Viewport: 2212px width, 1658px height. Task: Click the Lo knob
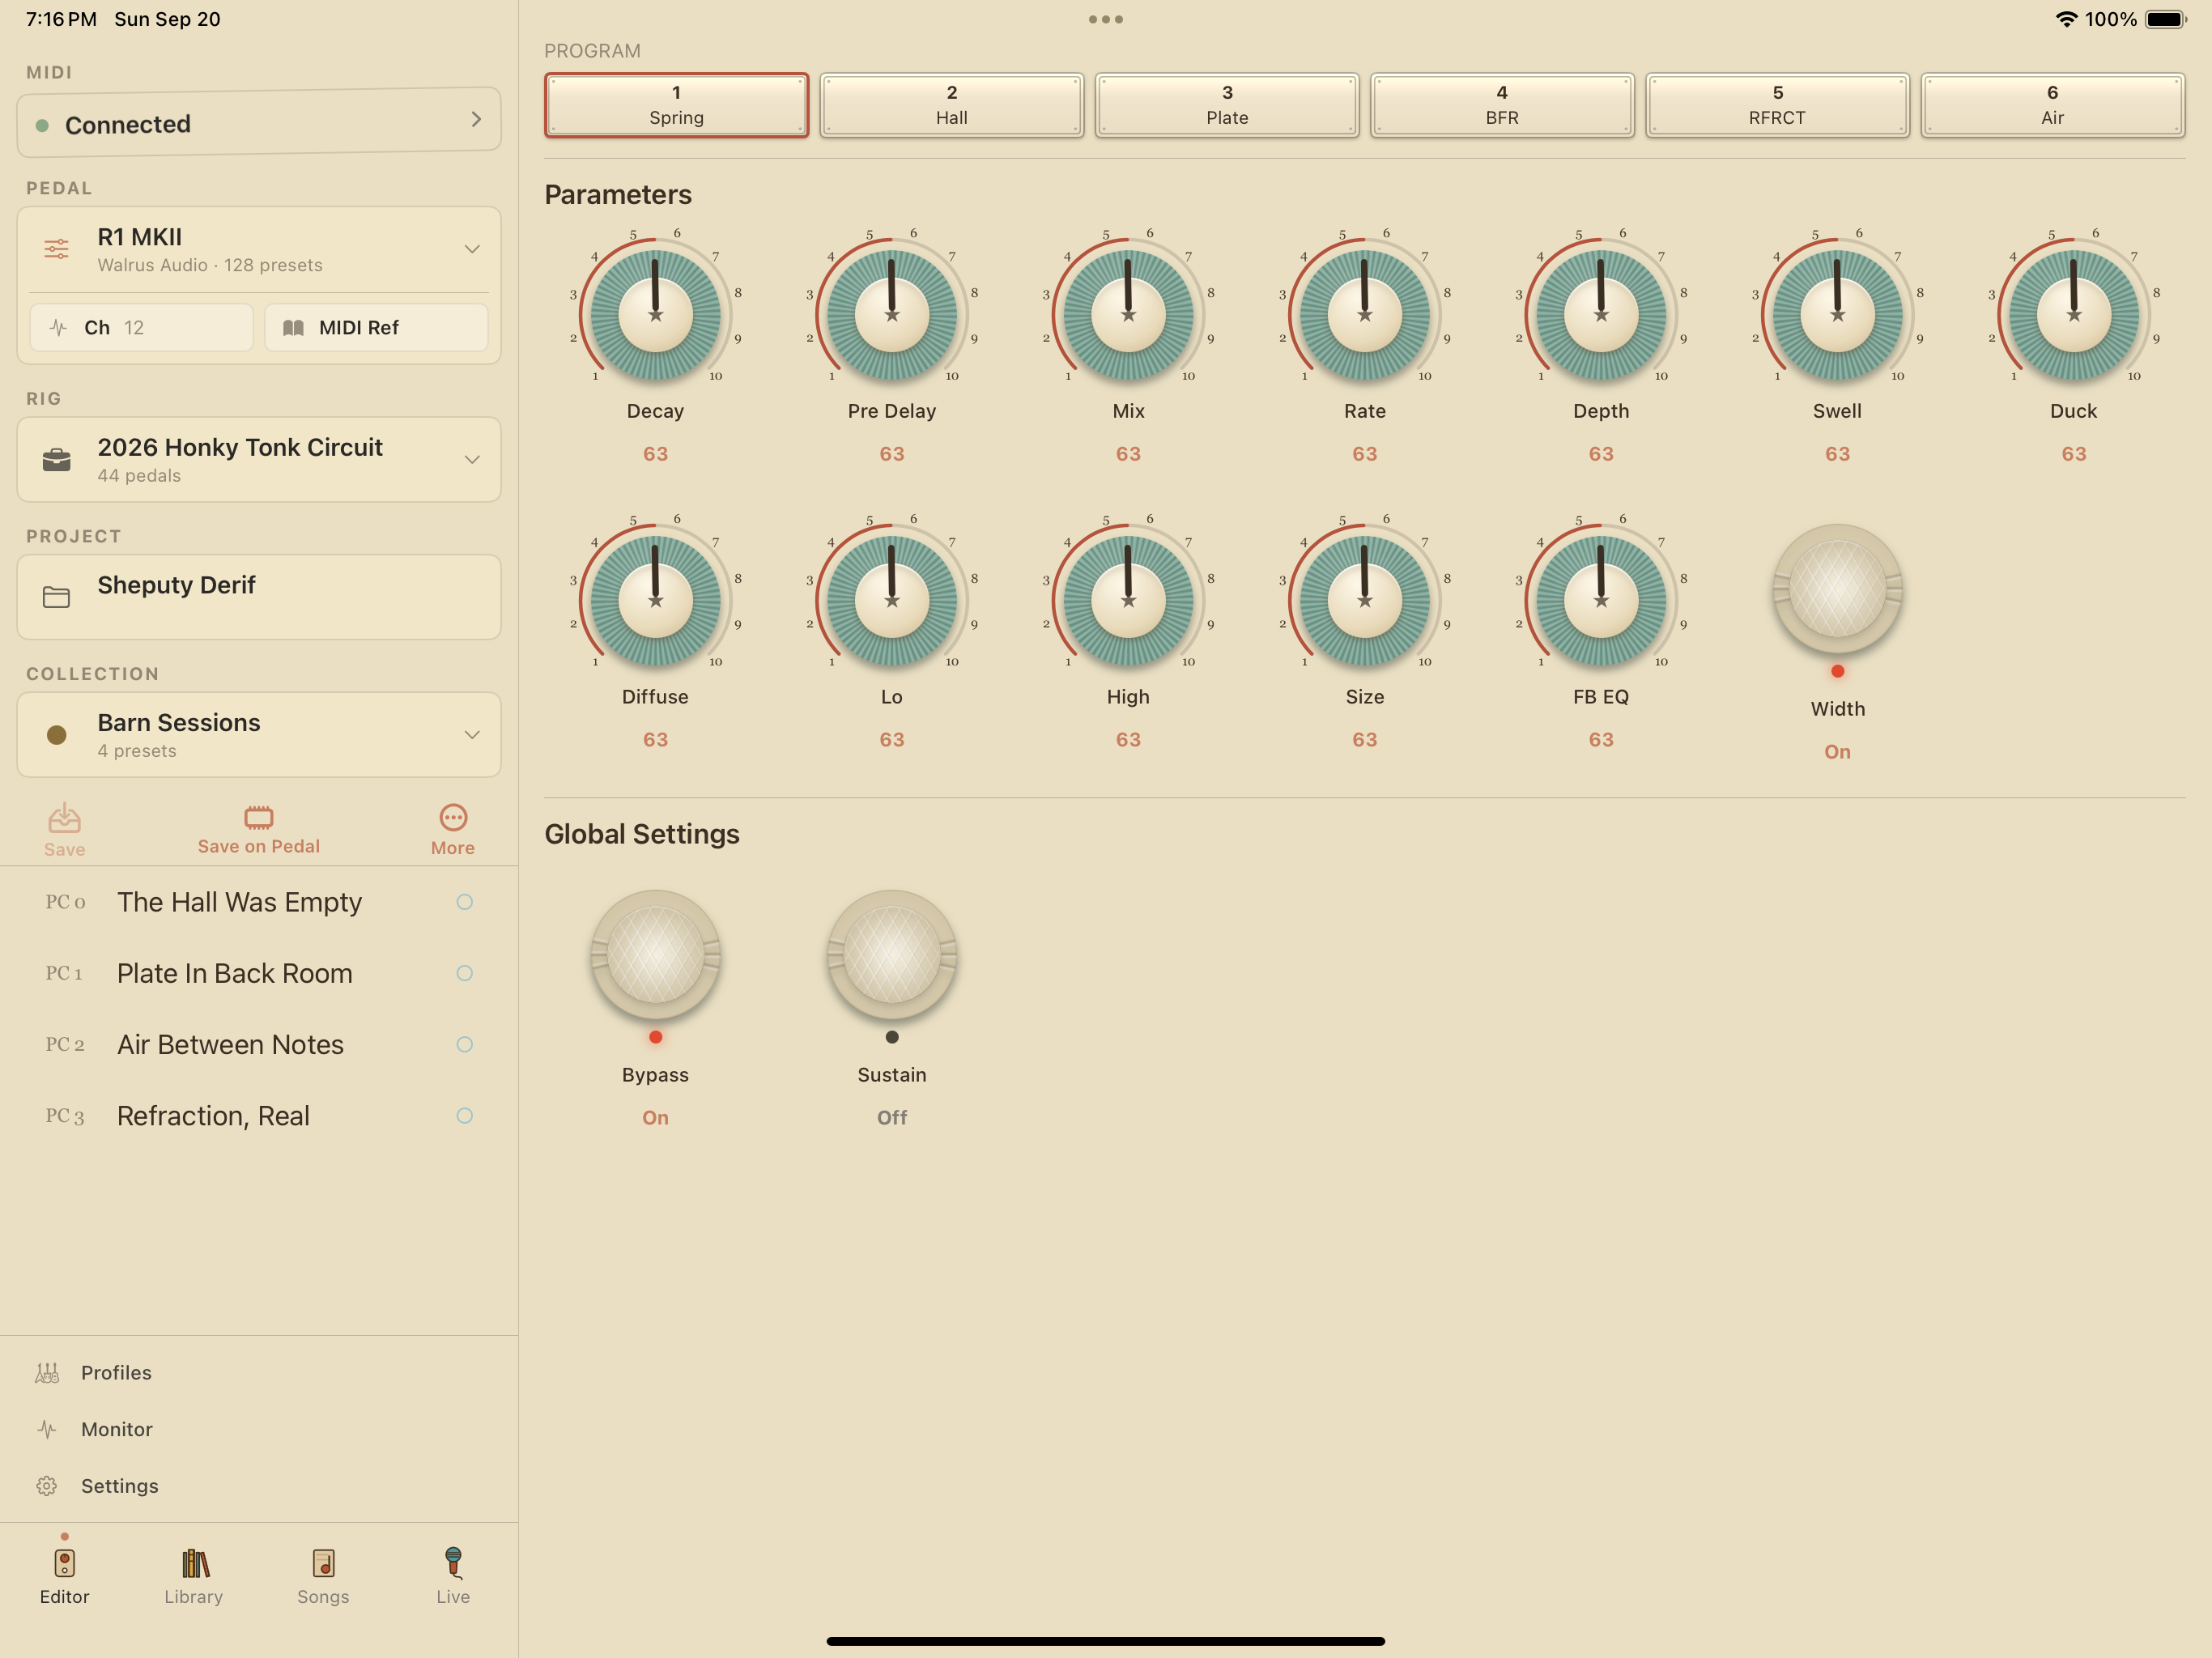pyautogui.click(x=892, y=600)
